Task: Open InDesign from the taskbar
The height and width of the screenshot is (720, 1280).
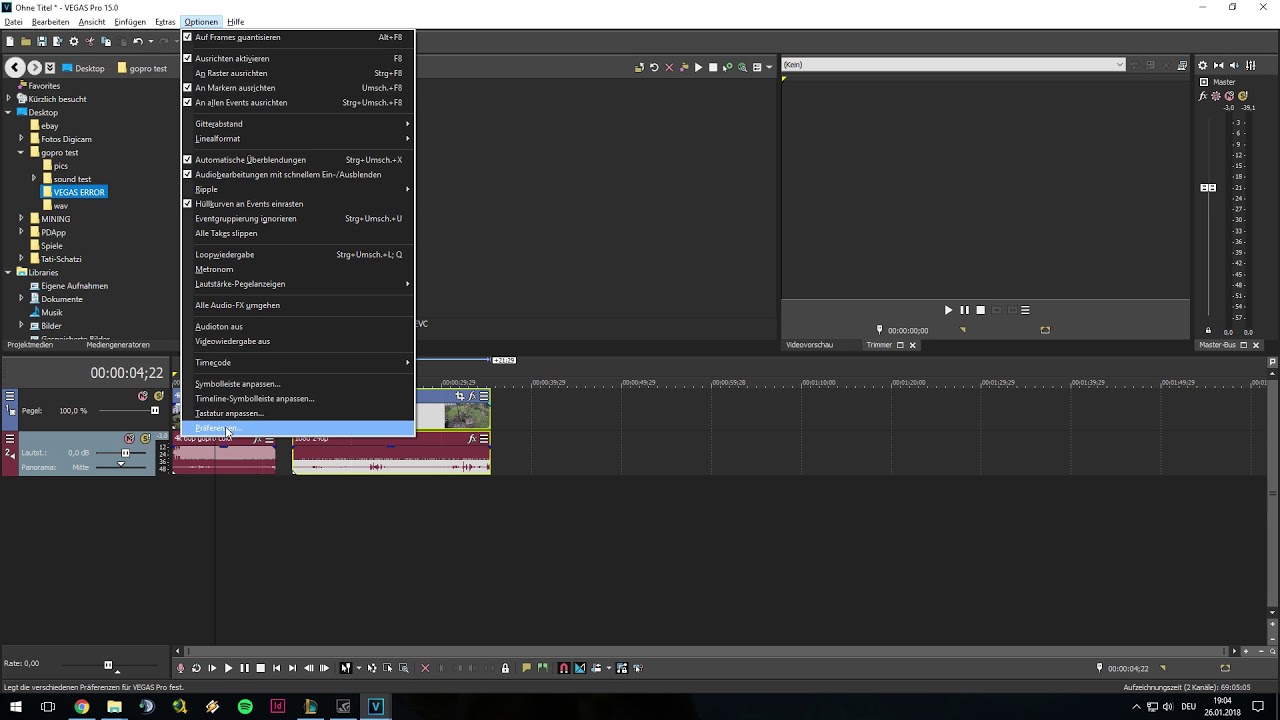Action: click(x=278, y=706)
